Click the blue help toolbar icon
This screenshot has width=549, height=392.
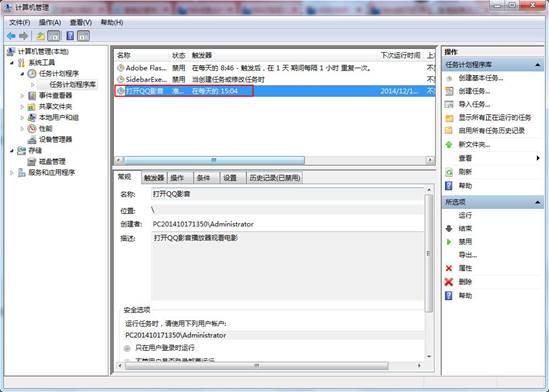pos(70,36)
